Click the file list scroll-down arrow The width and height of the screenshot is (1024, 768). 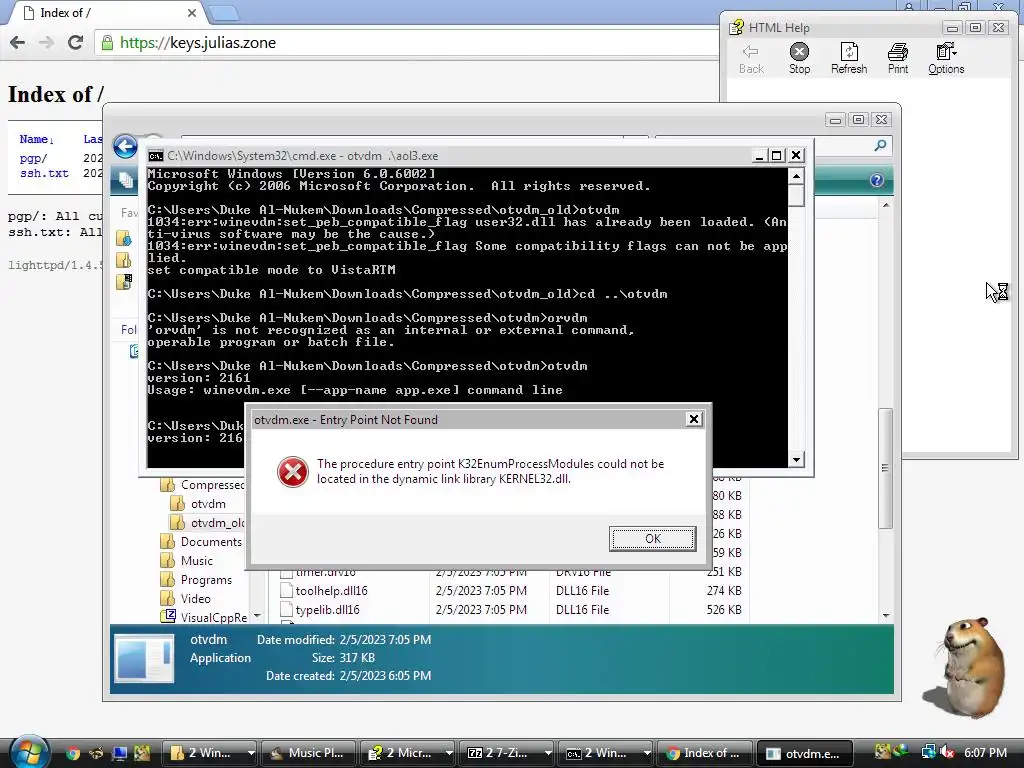point(886,615)
